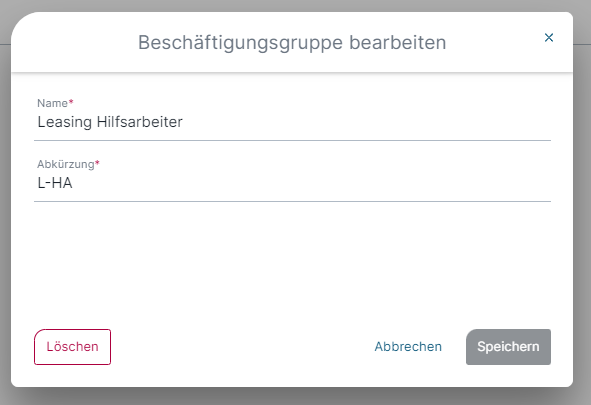The image size is (591, 405).
Task: Click the grey Speichern button
Action: point(508,347)
